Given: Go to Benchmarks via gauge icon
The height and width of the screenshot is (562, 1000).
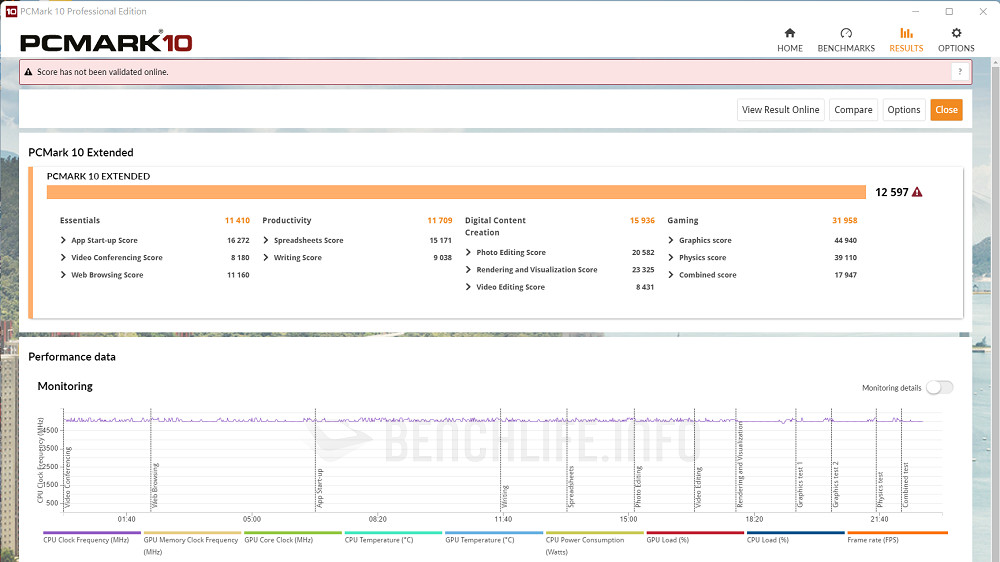Looking at the screenshot, I should (846, 34).
